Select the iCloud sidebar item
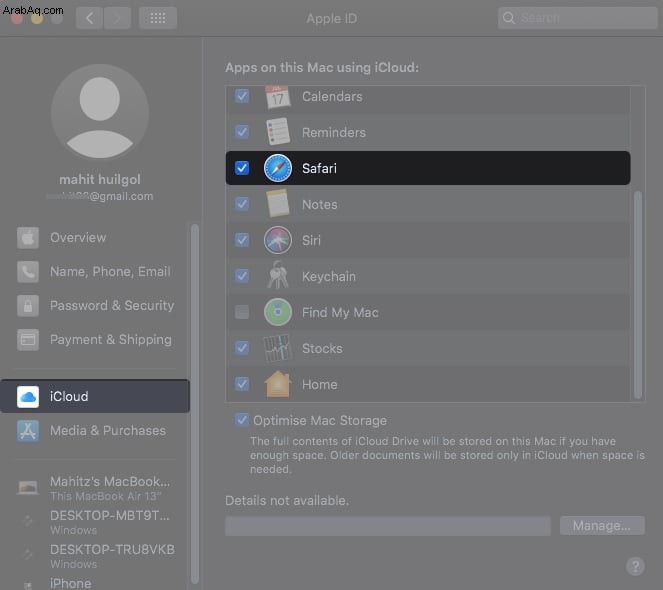 95,396
